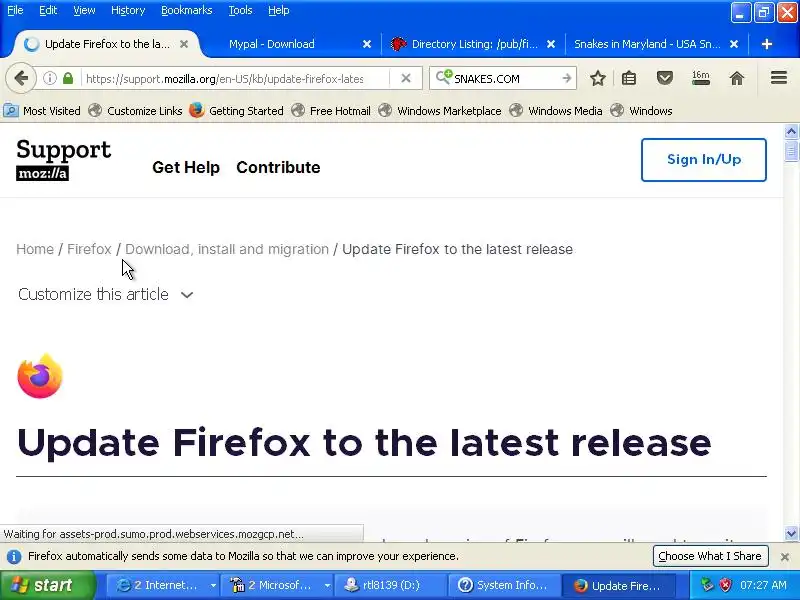This screenshot has height=600, width=800.
Task: Expand the Internet Explorer taskbar group
Action: 213,585
